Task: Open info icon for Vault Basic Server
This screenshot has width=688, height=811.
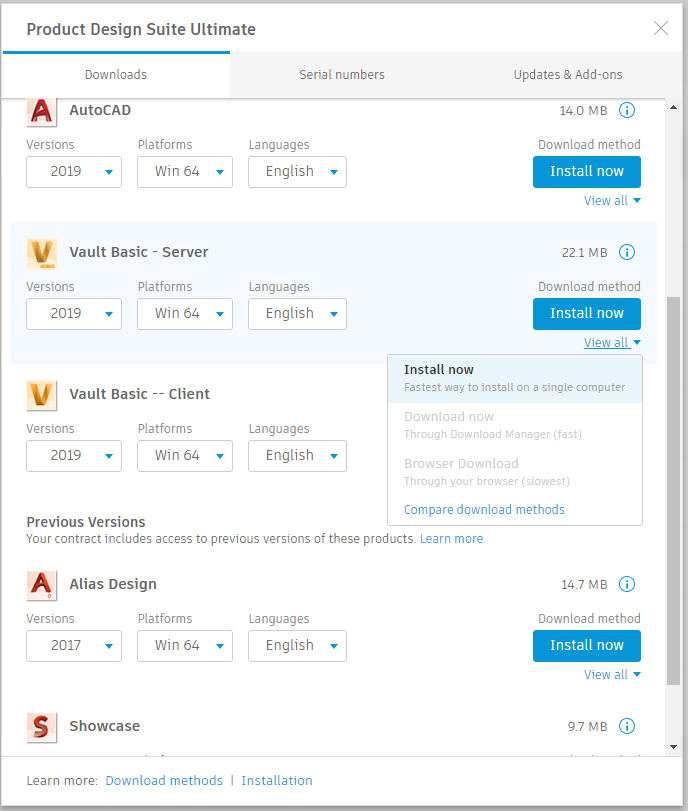Action: [x=627, y=253]
